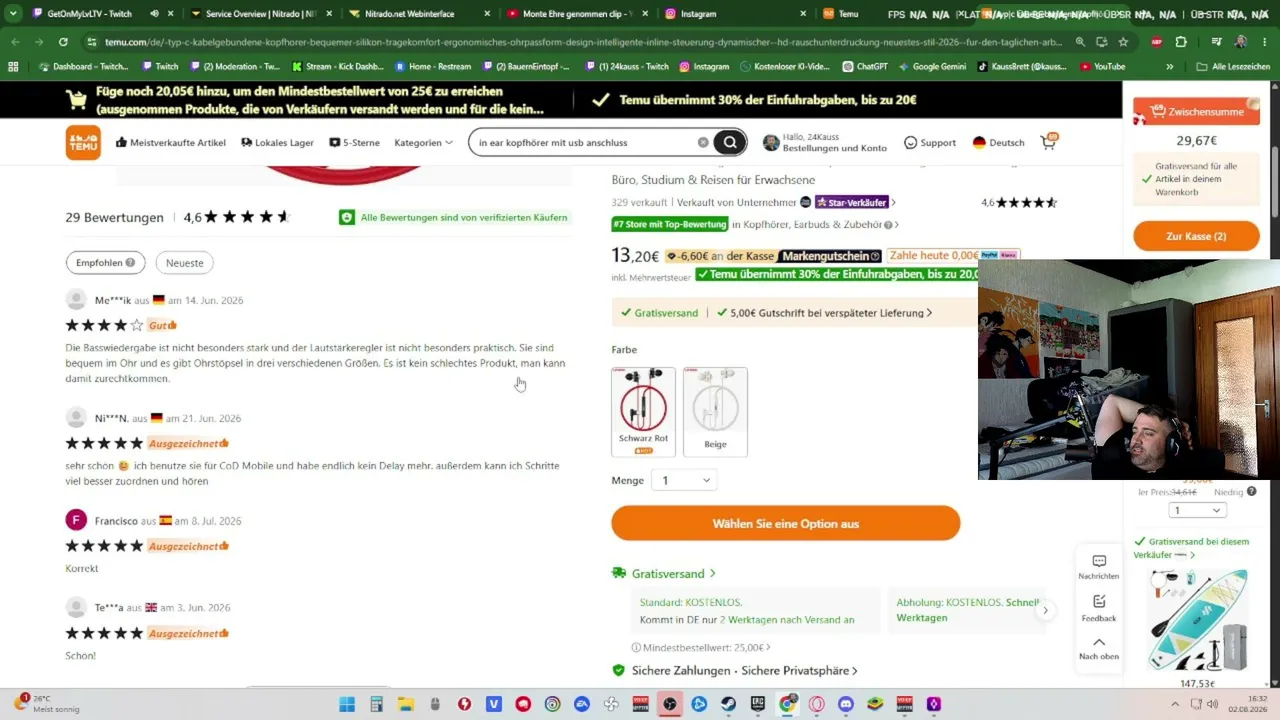Open the Kategorien dropdown menu

tap(423, 143)
